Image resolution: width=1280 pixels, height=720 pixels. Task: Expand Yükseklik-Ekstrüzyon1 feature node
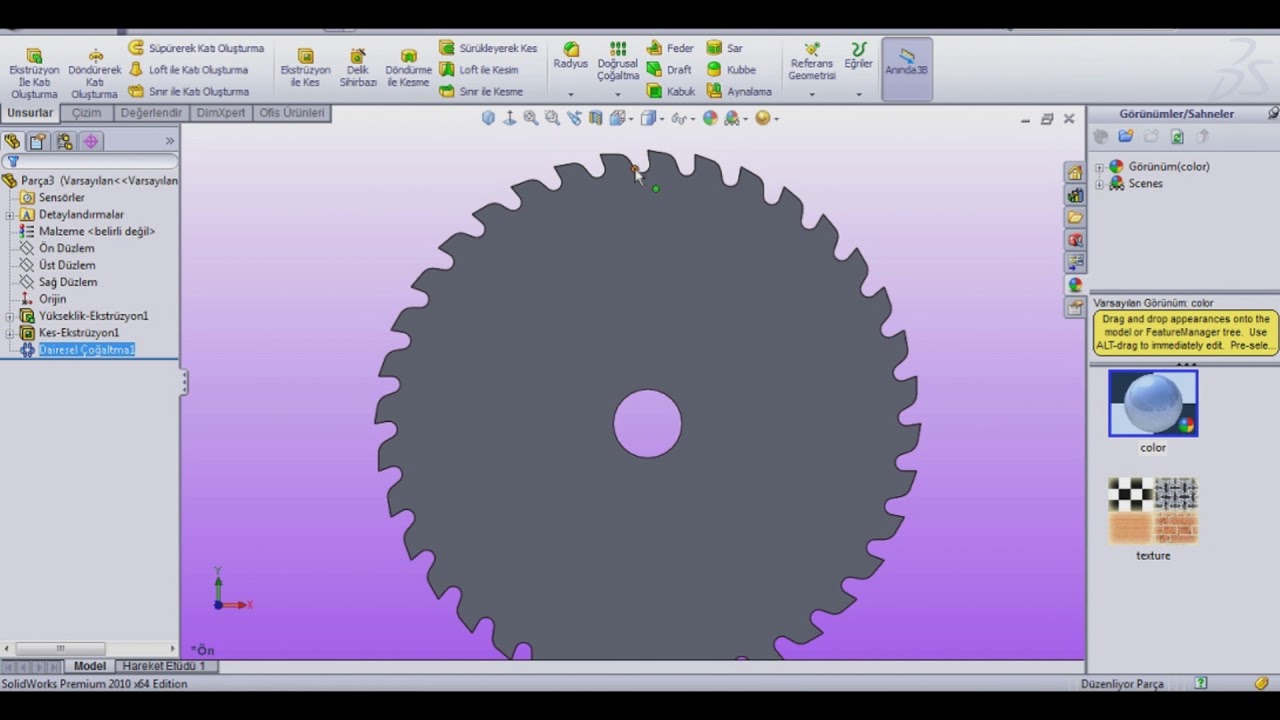pyautogui.click(x=10, y=316)
